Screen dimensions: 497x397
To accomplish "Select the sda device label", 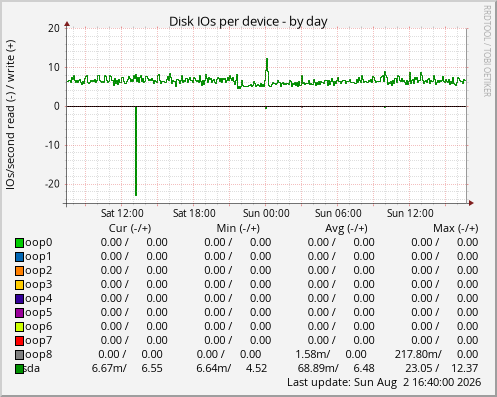I will coord(32,368).
